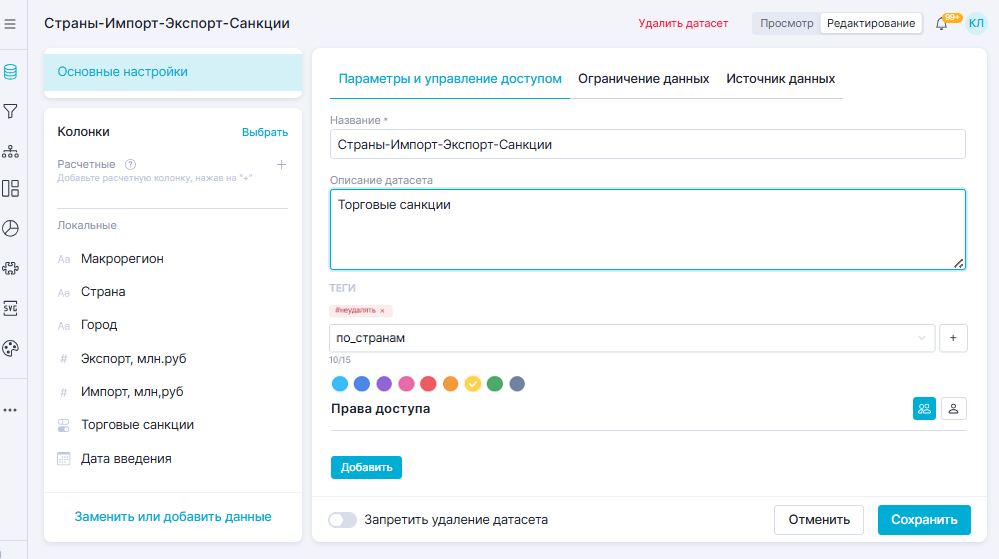Viewport: 999px width, 559px height.
Task: Open the three dots more menu in the sidebar
Action: (11, 410)
